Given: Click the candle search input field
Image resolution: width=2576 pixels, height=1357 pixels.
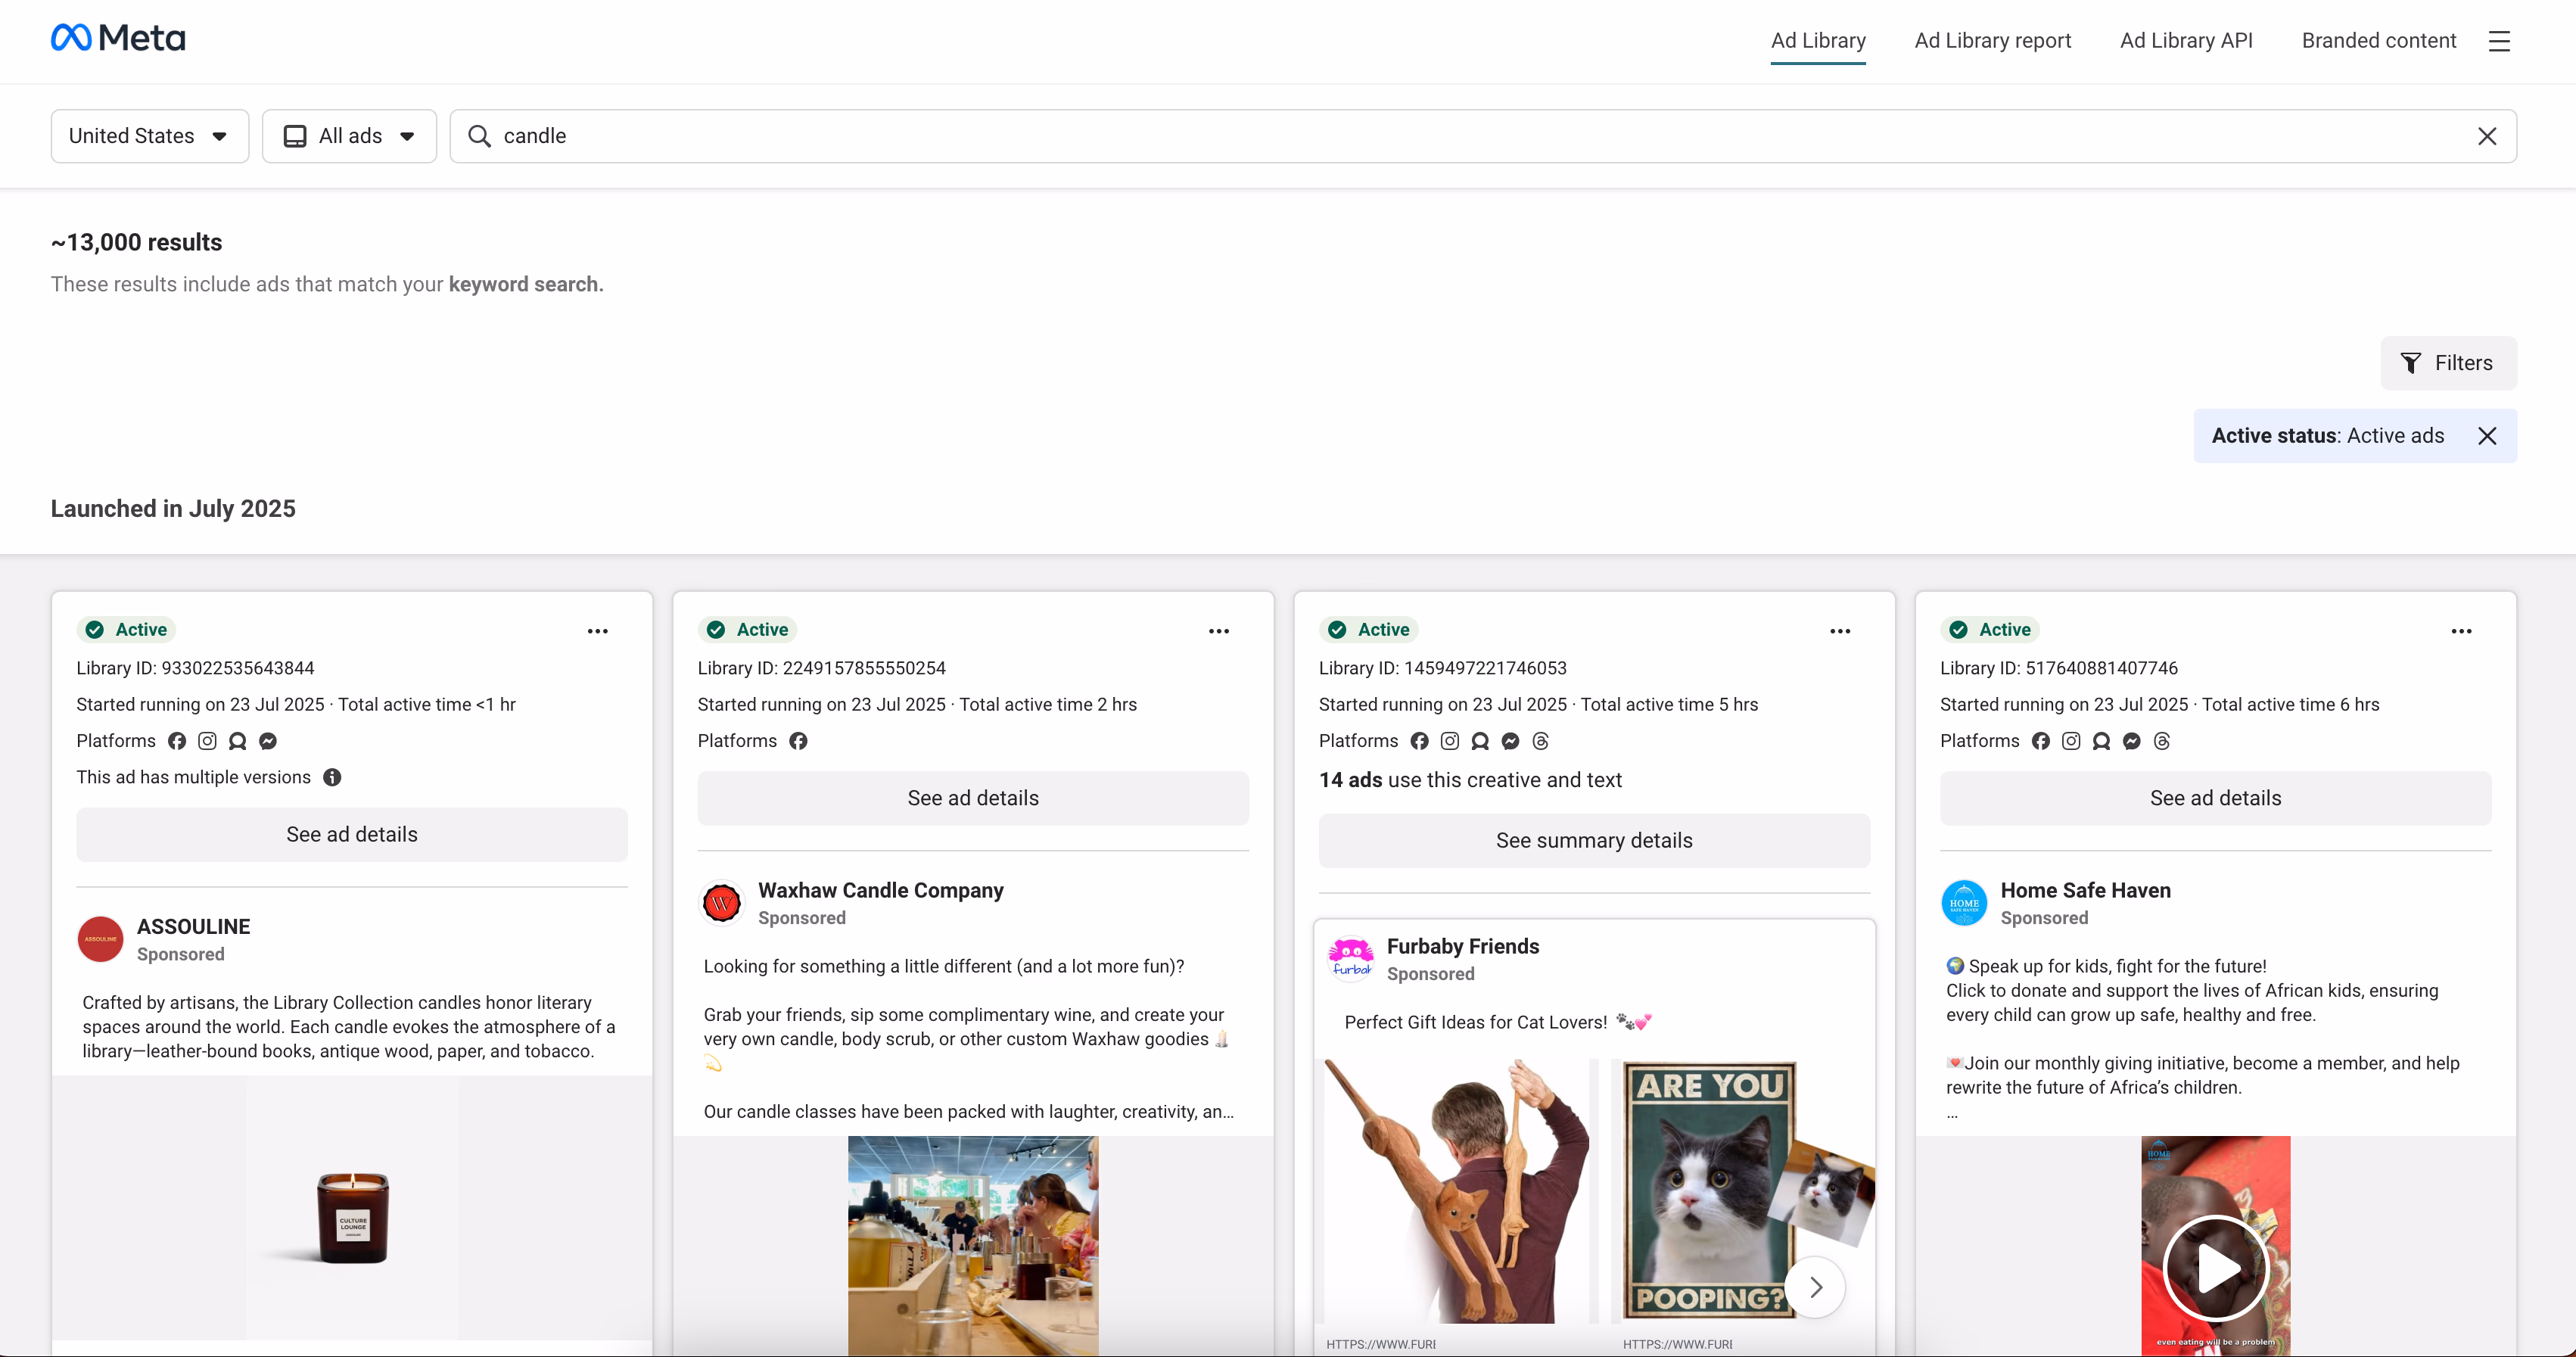Looking at the screenshot, I should point(1482,136).
